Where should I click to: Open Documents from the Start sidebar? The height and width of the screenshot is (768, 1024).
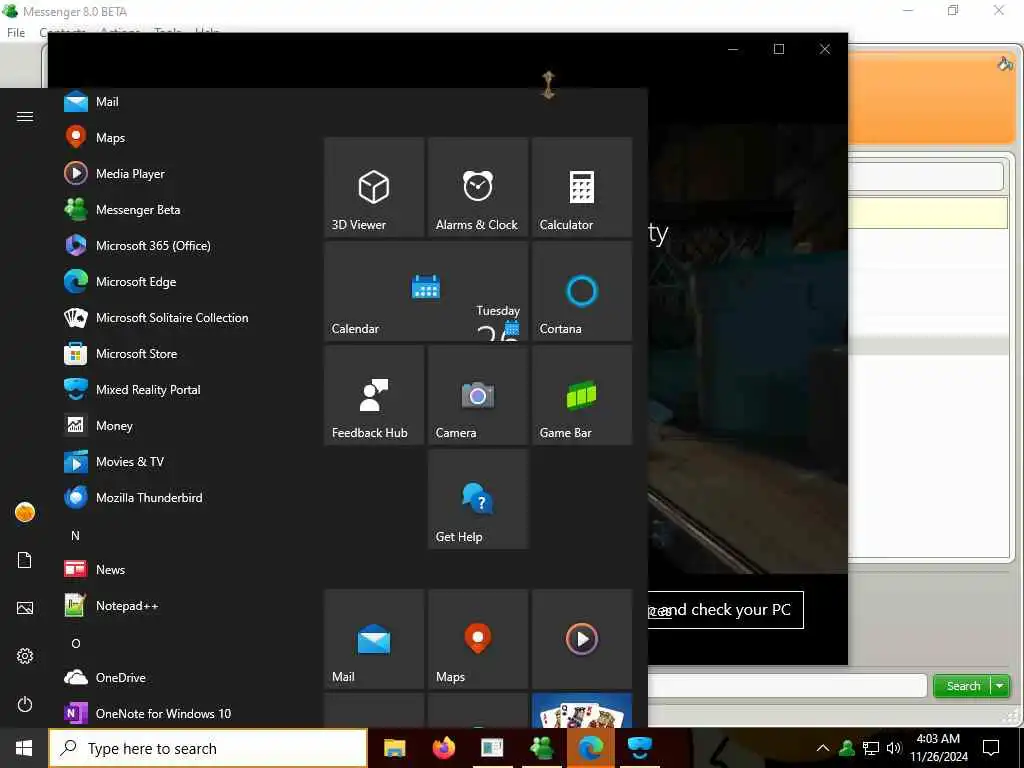[25, 560]
